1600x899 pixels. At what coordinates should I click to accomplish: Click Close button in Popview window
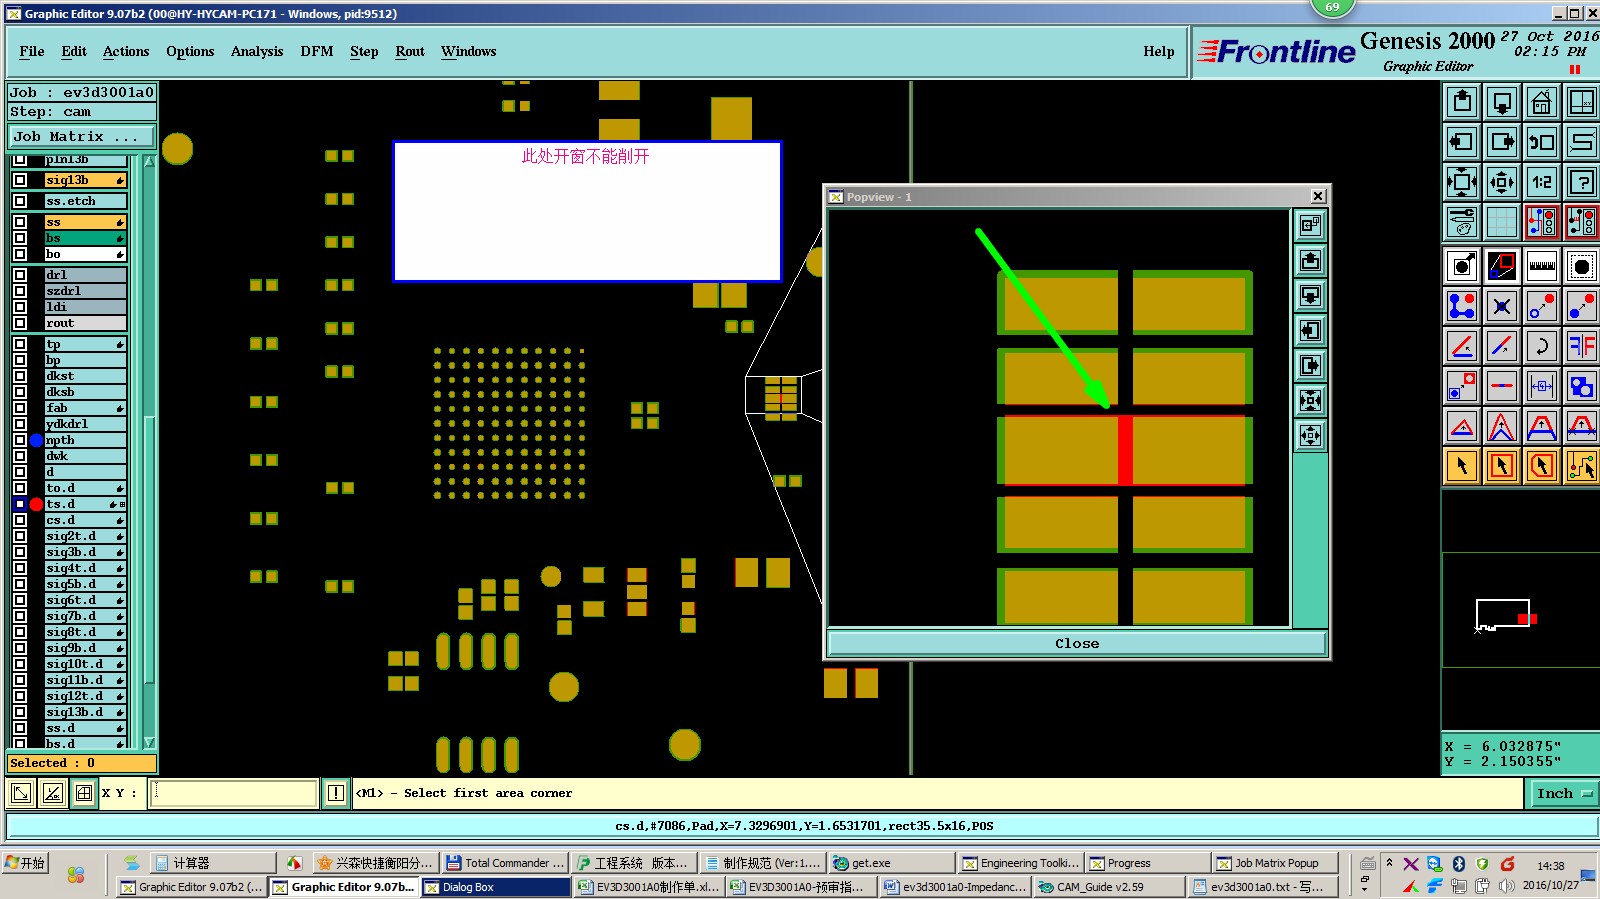coord(1077,643)
